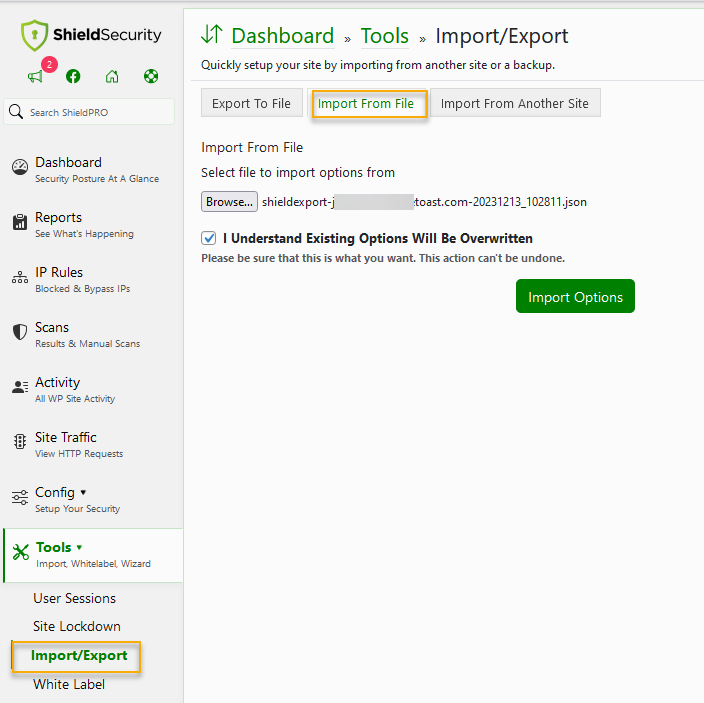Click the green Import Options button
704x703 pixels.
(575, 296)
